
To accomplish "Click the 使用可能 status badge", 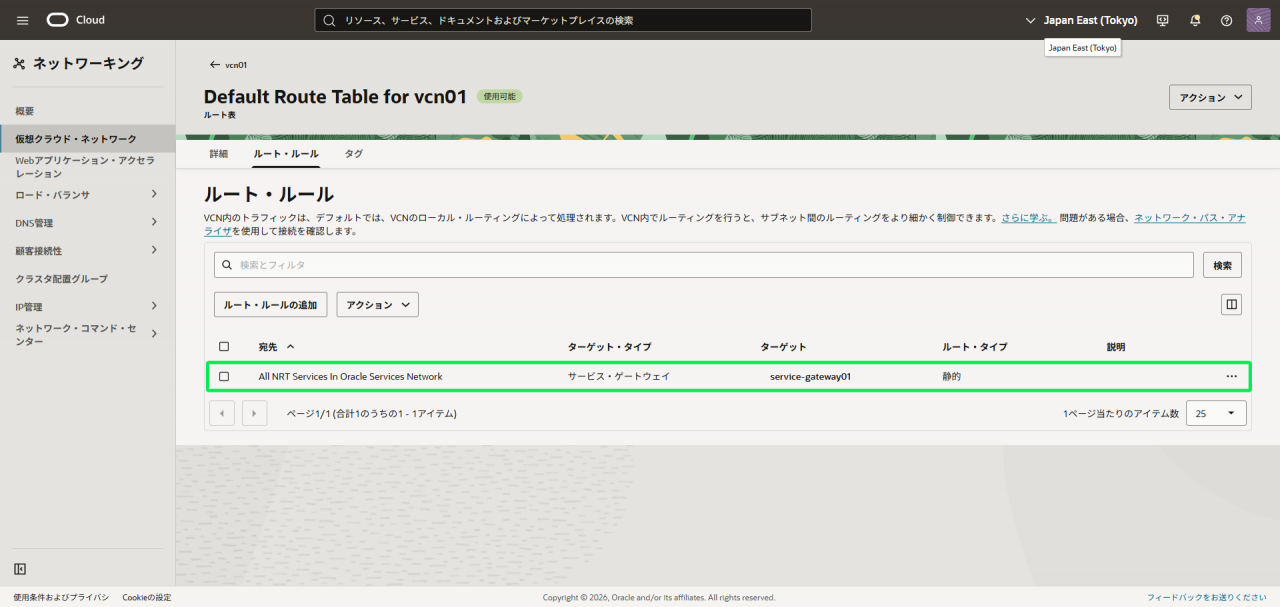I will 500,97.
